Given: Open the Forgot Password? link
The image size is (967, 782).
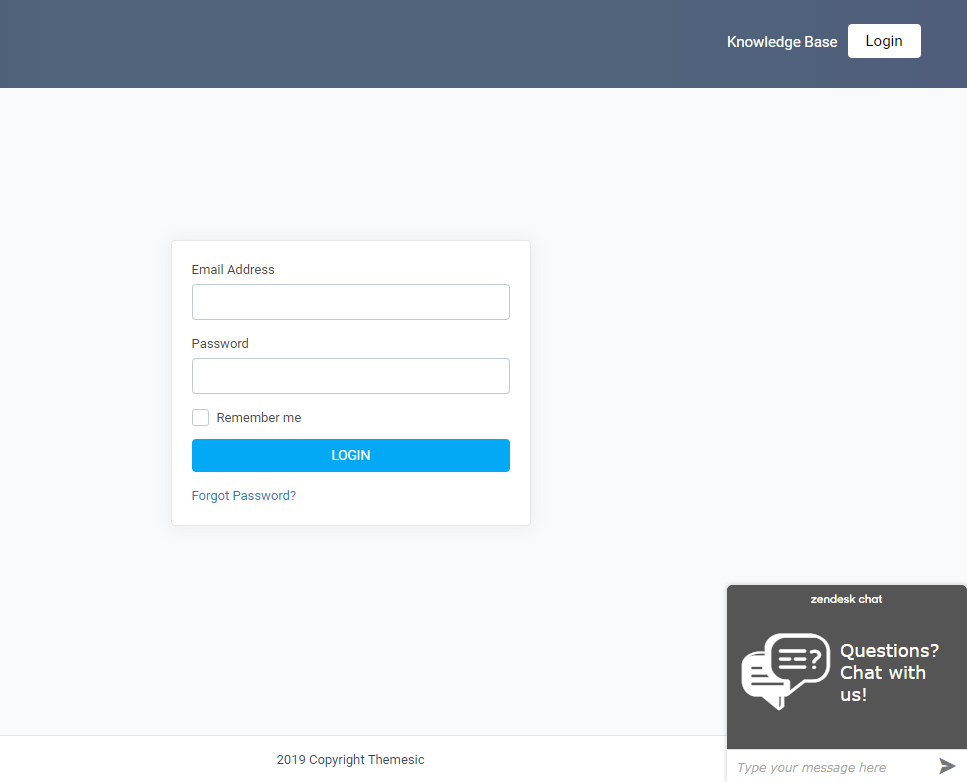Looking at the screenshot, I should tap(243, 495).
